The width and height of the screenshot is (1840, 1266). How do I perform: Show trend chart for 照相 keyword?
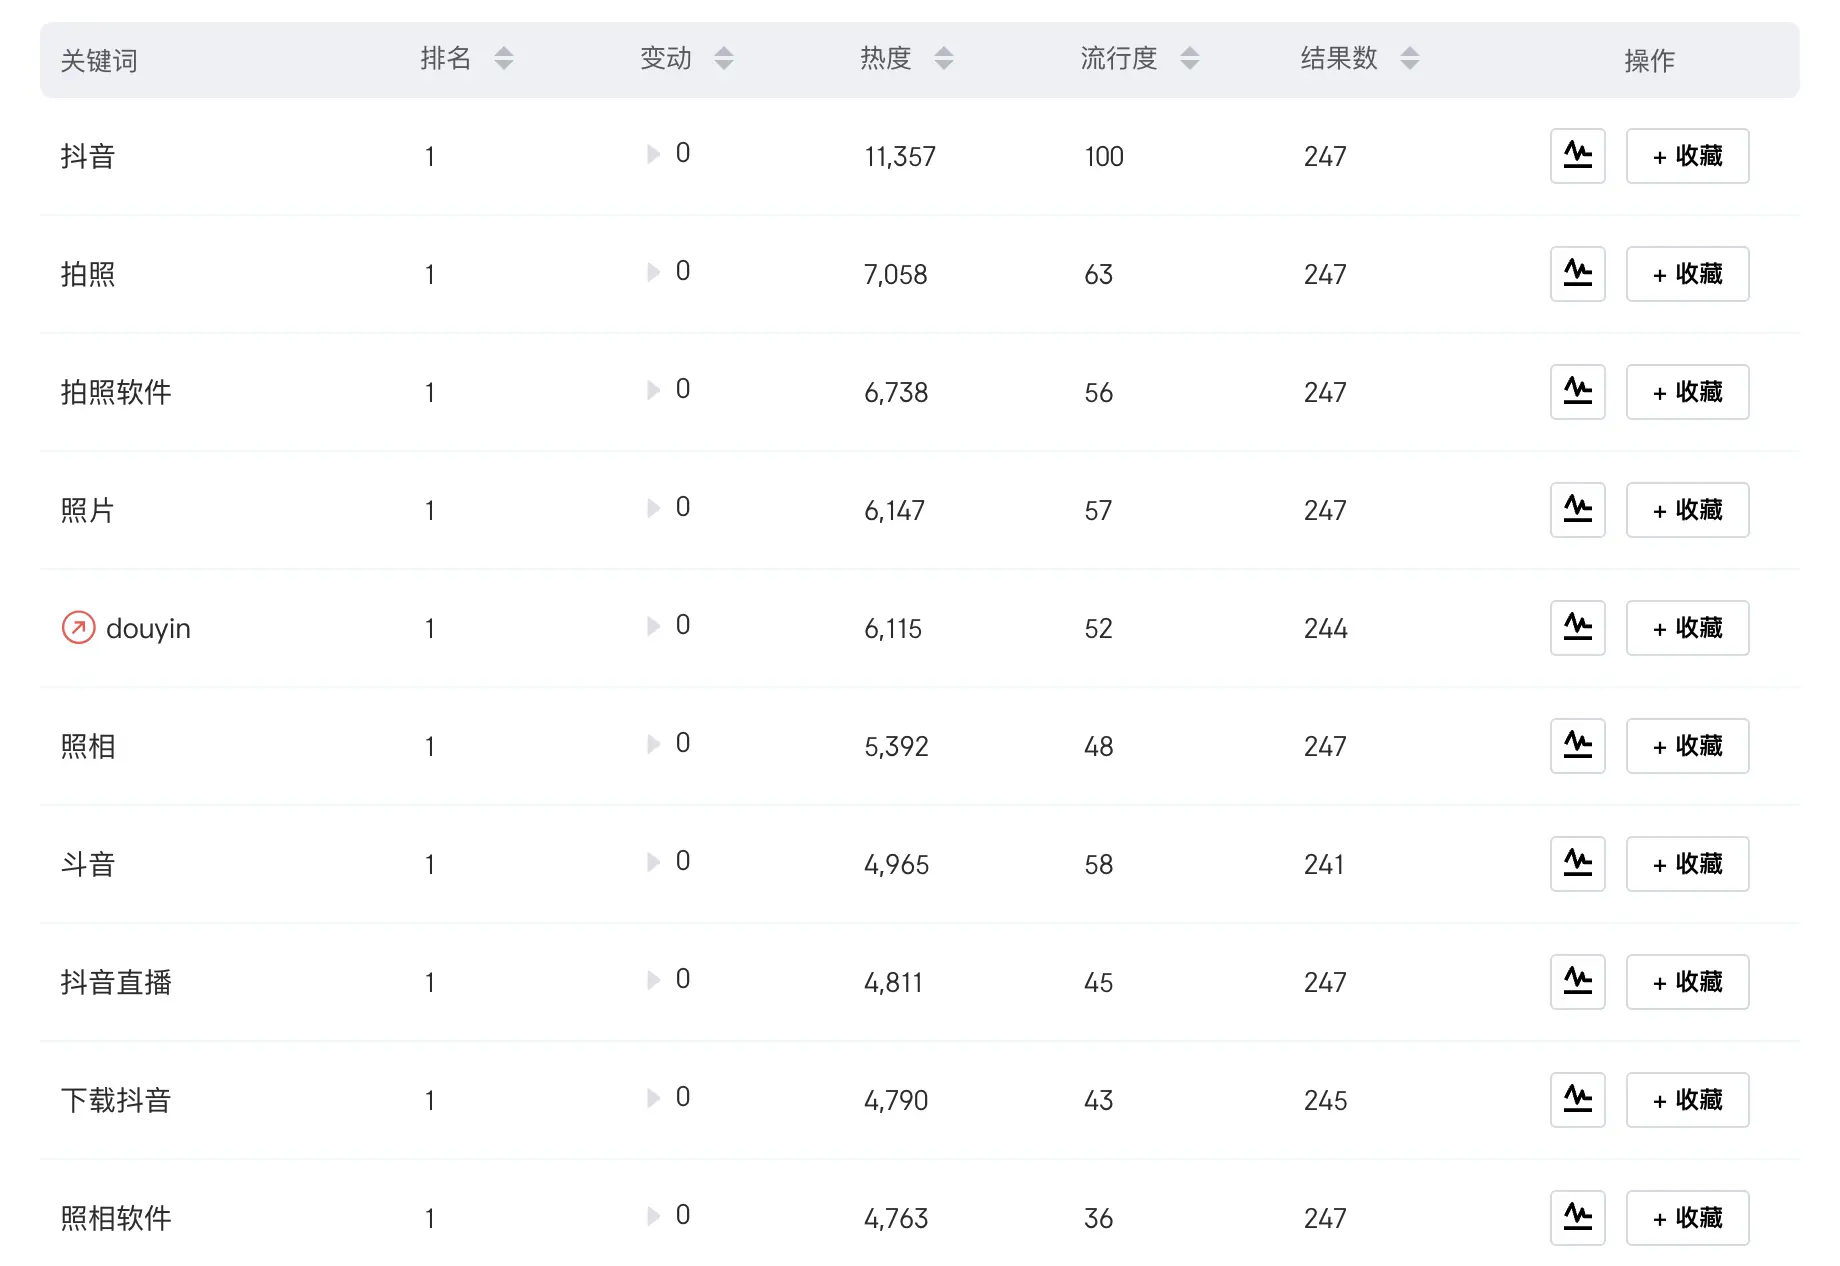point(1577,746)
